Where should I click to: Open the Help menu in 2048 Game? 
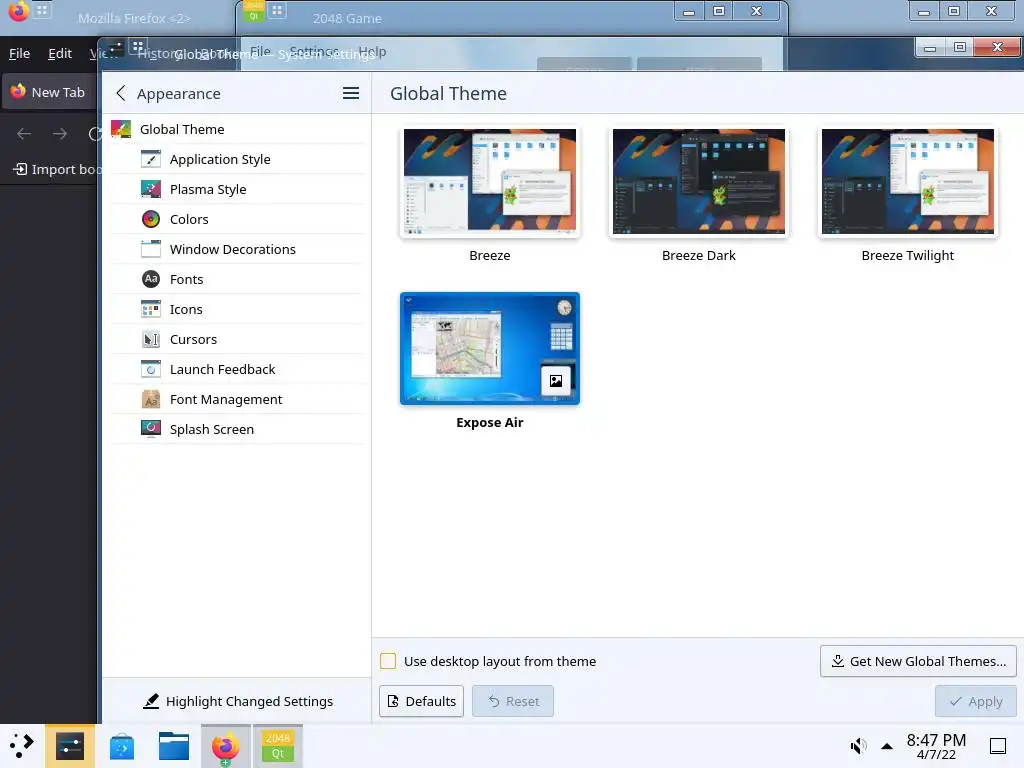pyautogui.click(x=372, y=52)
